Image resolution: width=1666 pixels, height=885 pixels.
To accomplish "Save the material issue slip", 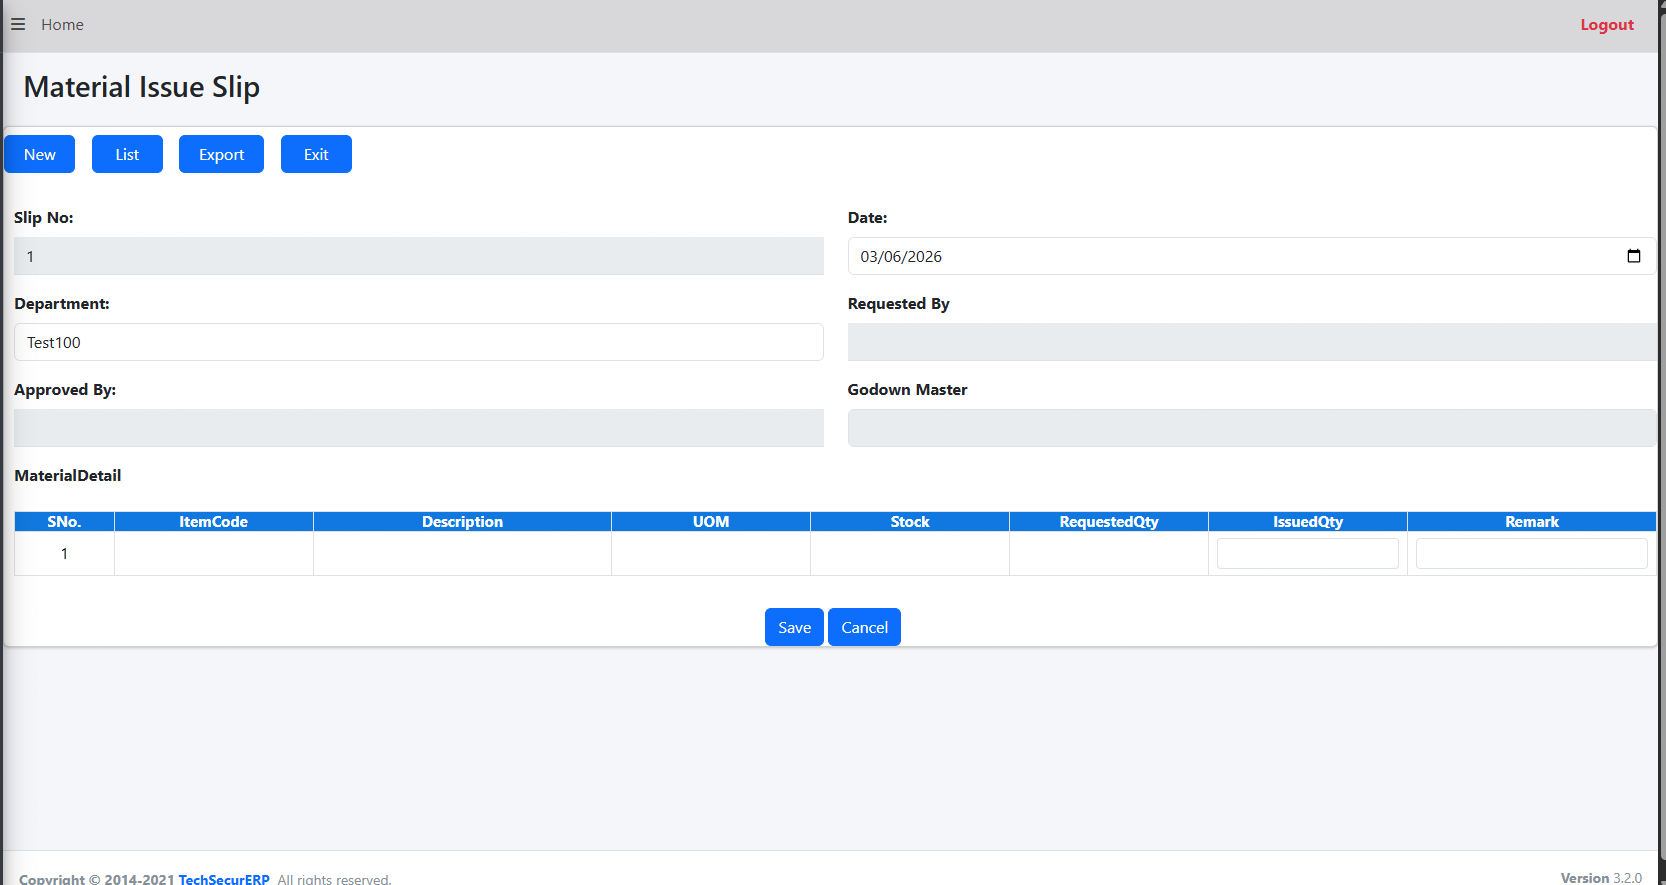I will click(x=794, y=627).
